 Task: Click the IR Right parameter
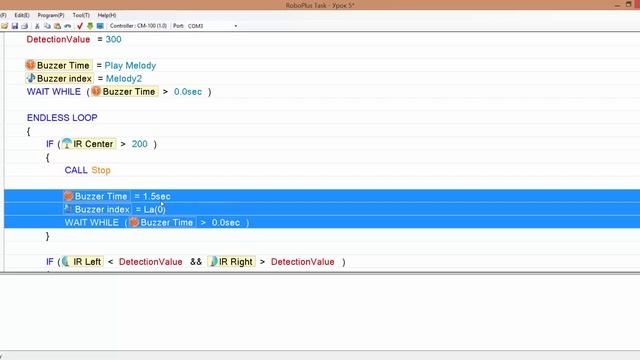pyautogui.click(x=231, y=262)
